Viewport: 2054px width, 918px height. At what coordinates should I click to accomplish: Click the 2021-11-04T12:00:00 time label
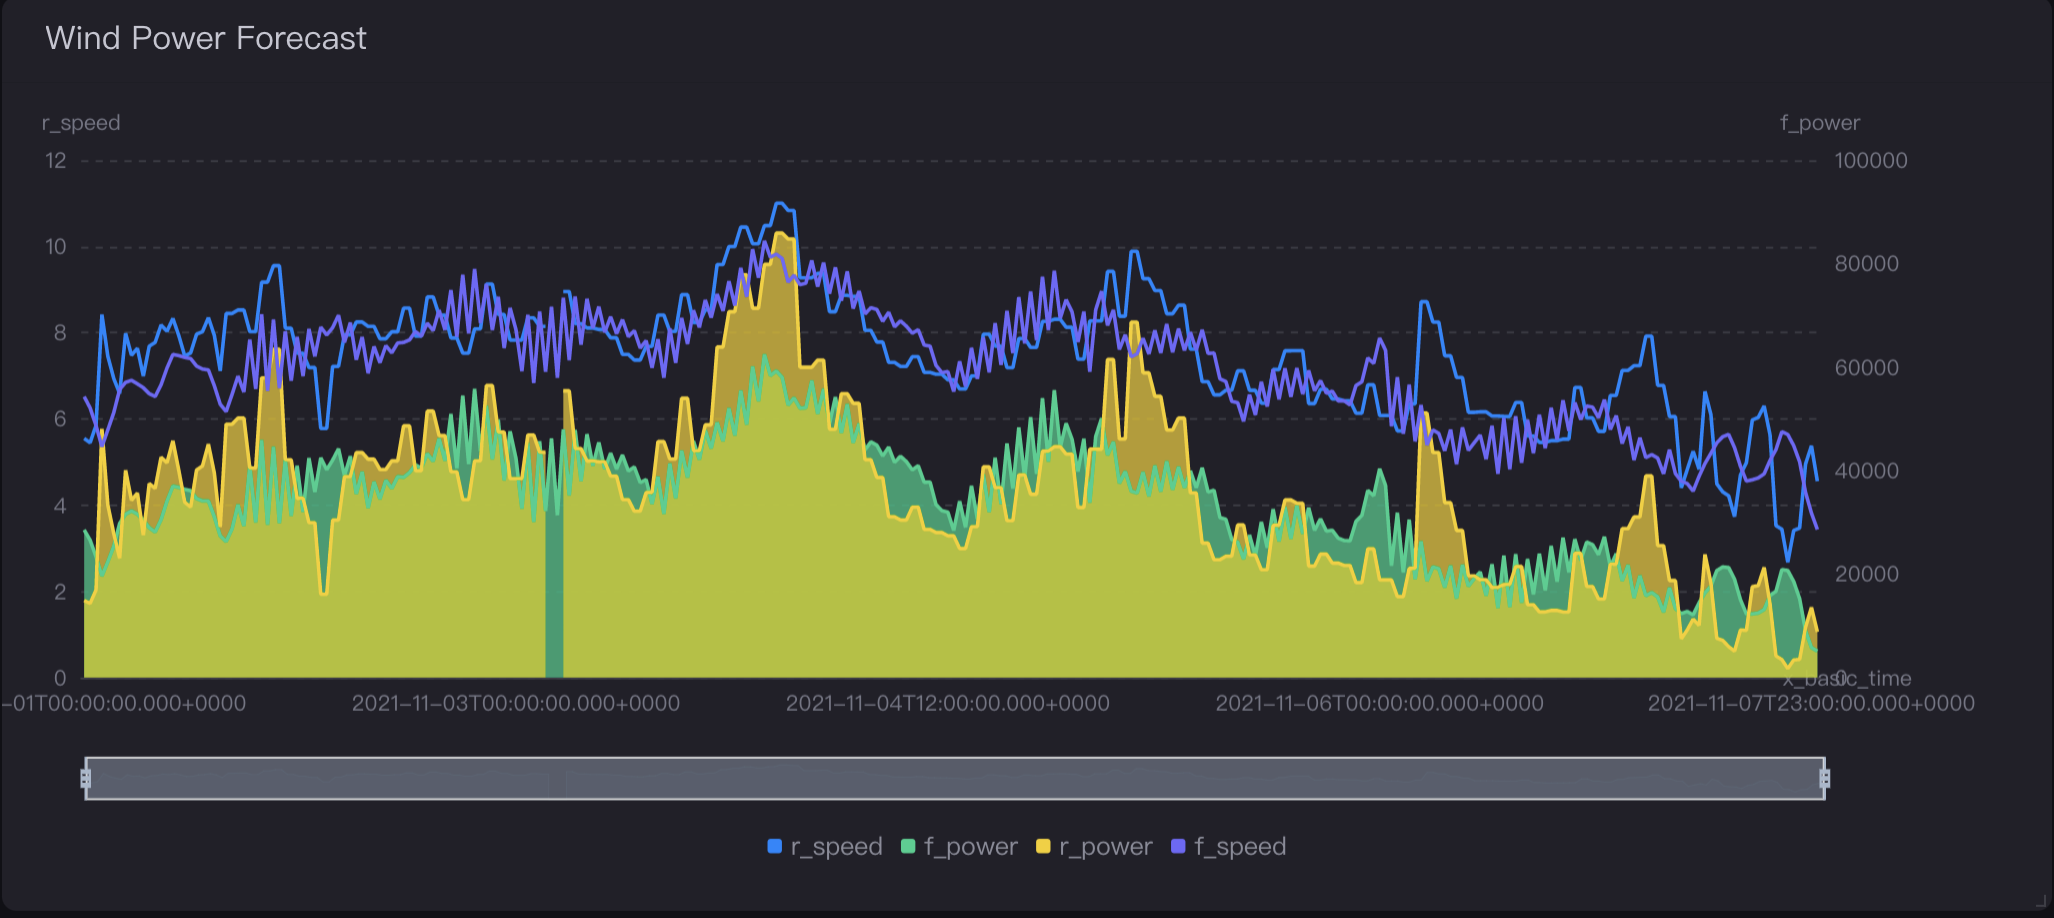(x=948, y=703)
